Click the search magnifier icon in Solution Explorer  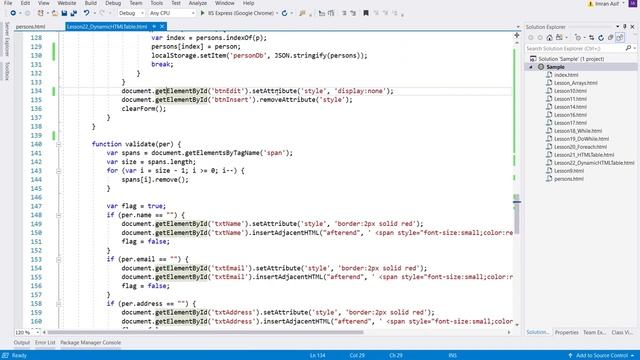[x=628, y=48]
